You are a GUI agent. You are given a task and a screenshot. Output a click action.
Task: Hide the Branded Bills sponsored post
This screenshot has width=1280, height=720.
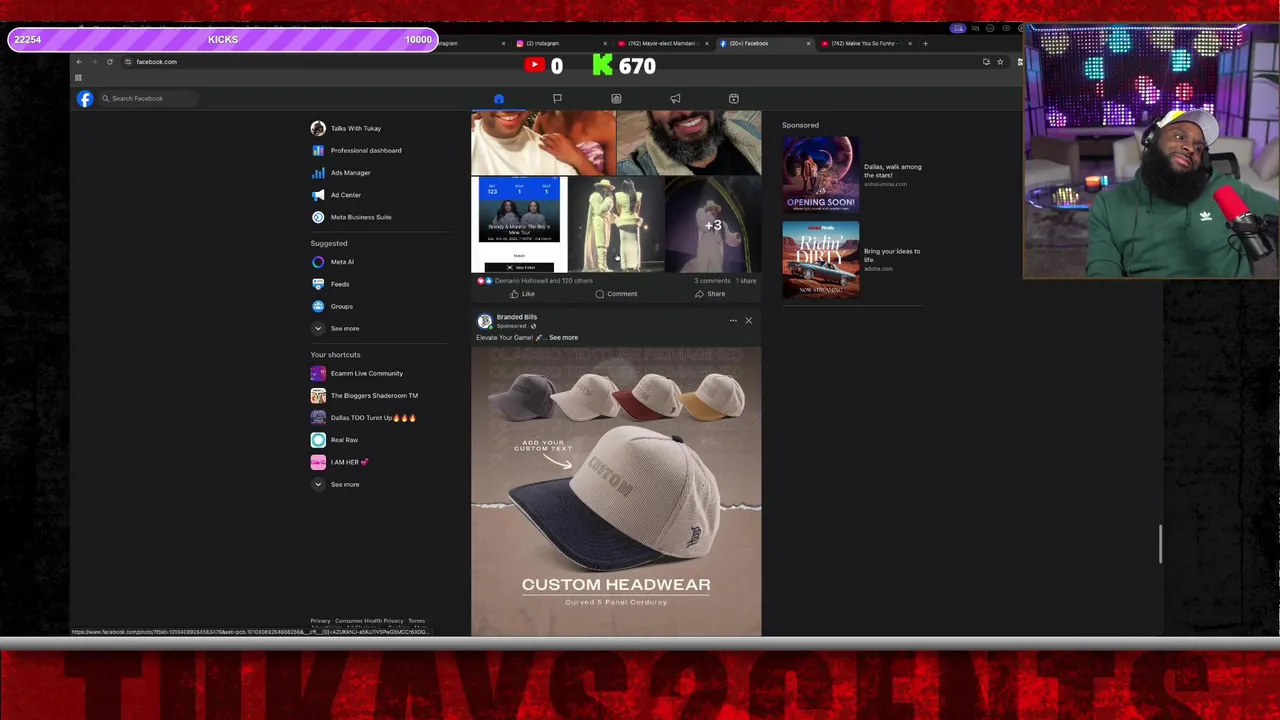click(748, 321)
